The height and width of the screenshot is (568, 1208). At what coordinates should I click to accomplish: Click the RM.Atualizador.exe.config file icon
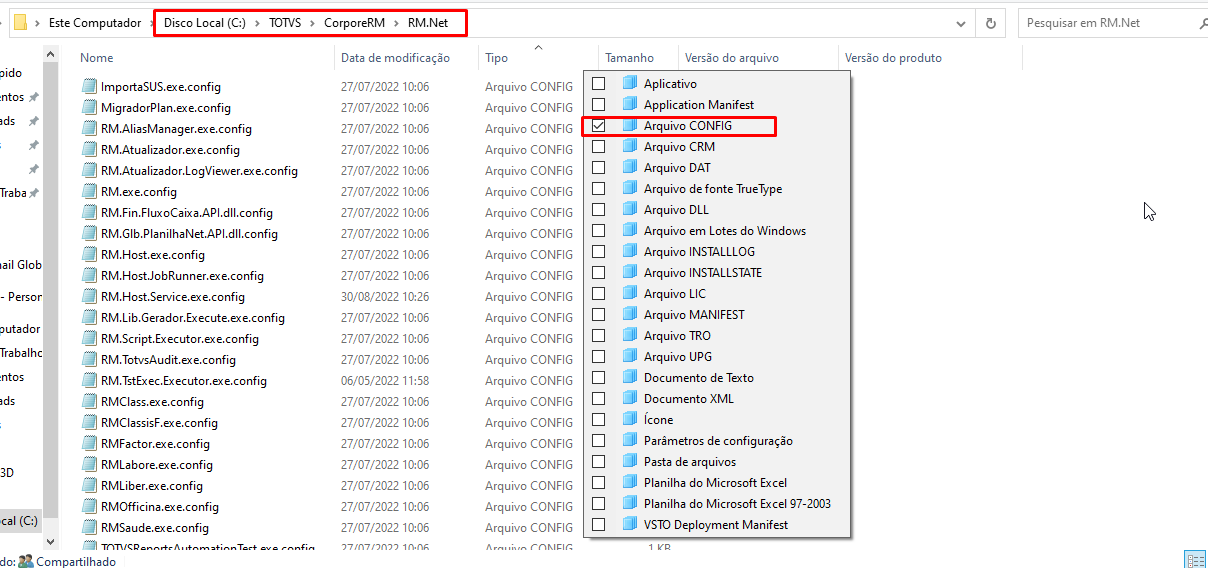click(x=89, y=150)
